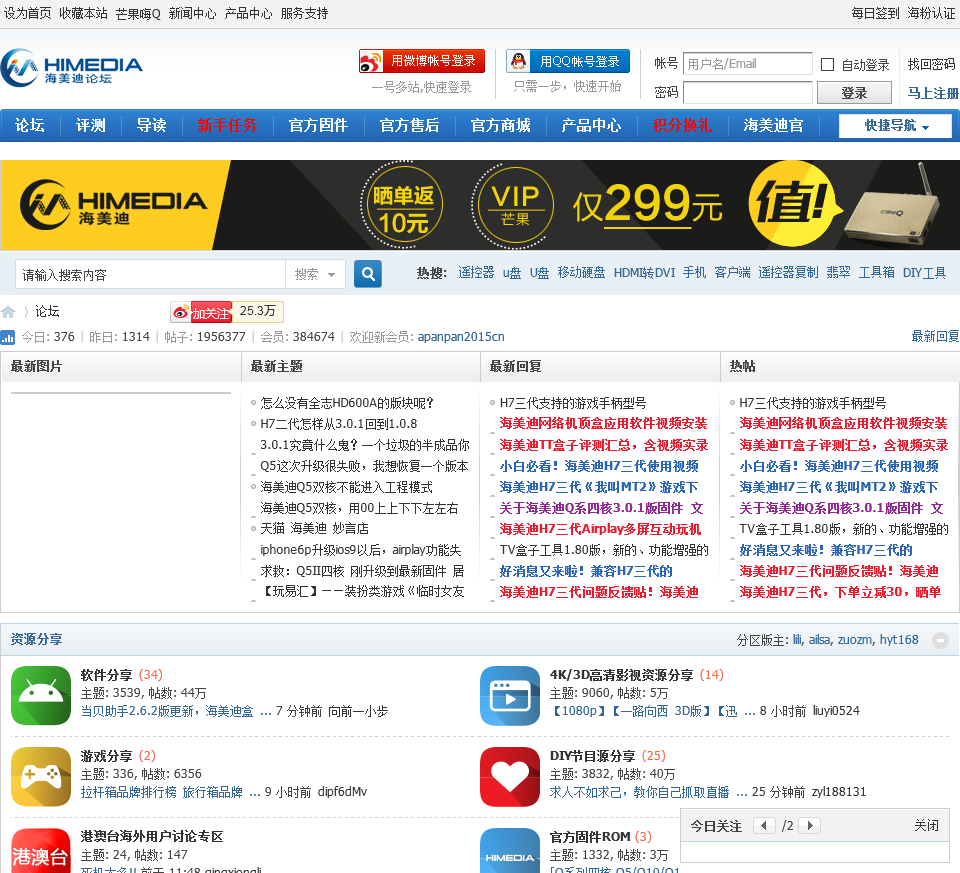Open 官方商城 in the navigation bar
The height and width of the screenshot is (873, 960).
[501, 126]
